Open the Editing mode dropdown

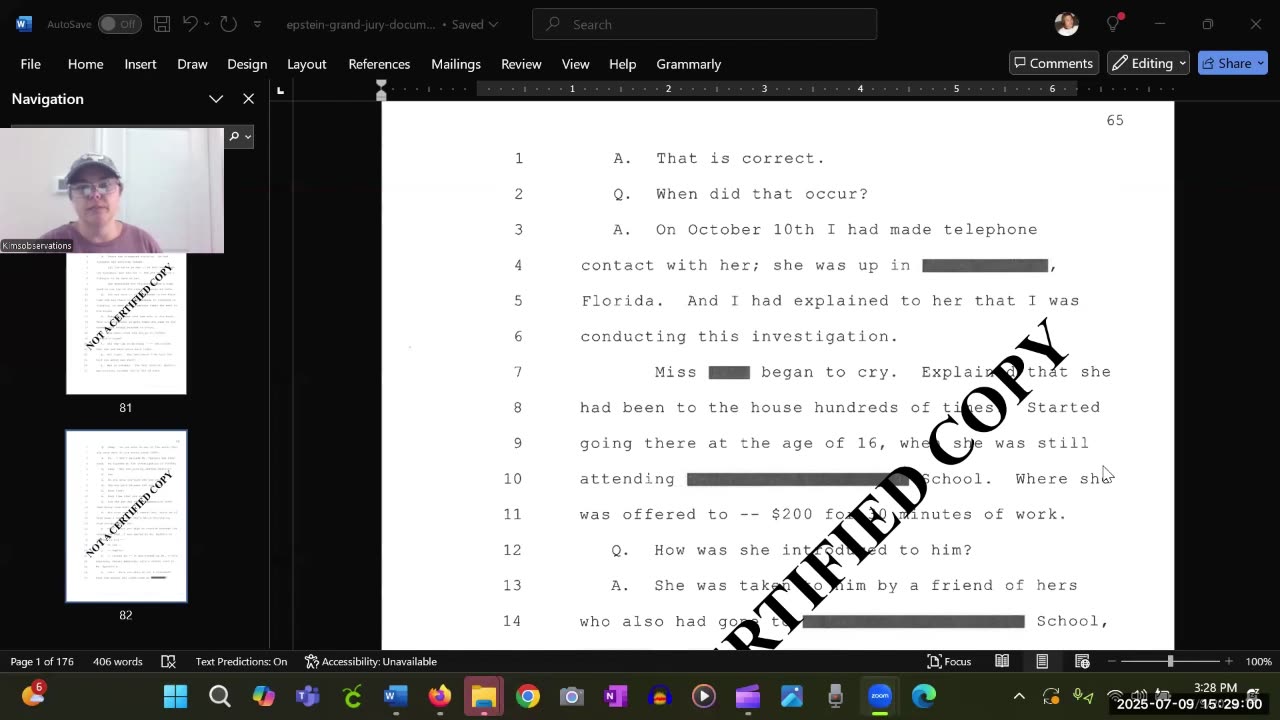(1149, 63)
